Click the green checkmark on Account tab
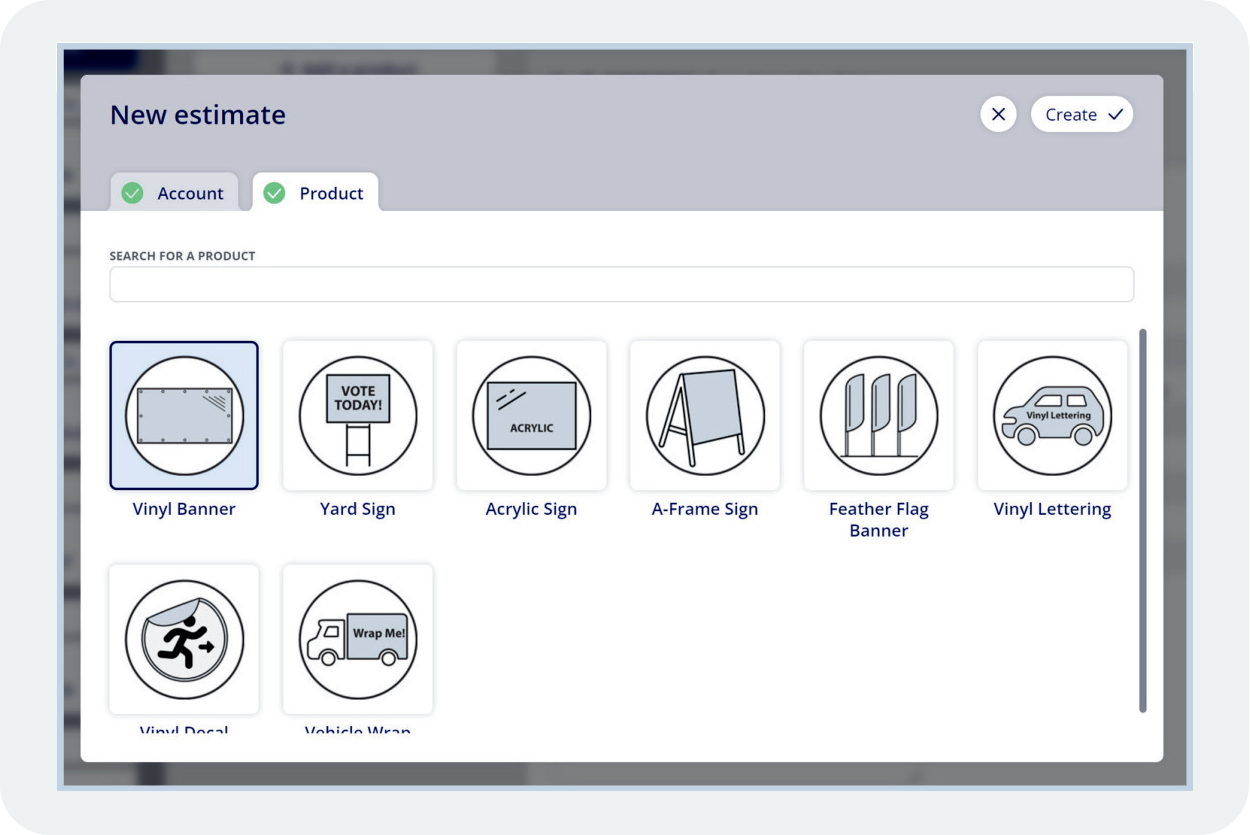Viewport: 1250px width, 835px height. coord(132,193)
